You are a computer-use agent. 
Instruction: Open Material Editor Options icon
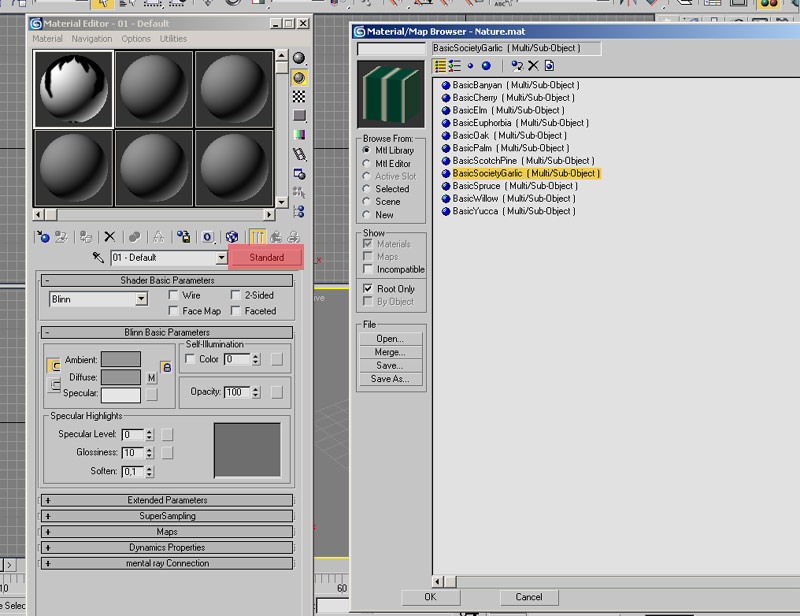point(299,174)
